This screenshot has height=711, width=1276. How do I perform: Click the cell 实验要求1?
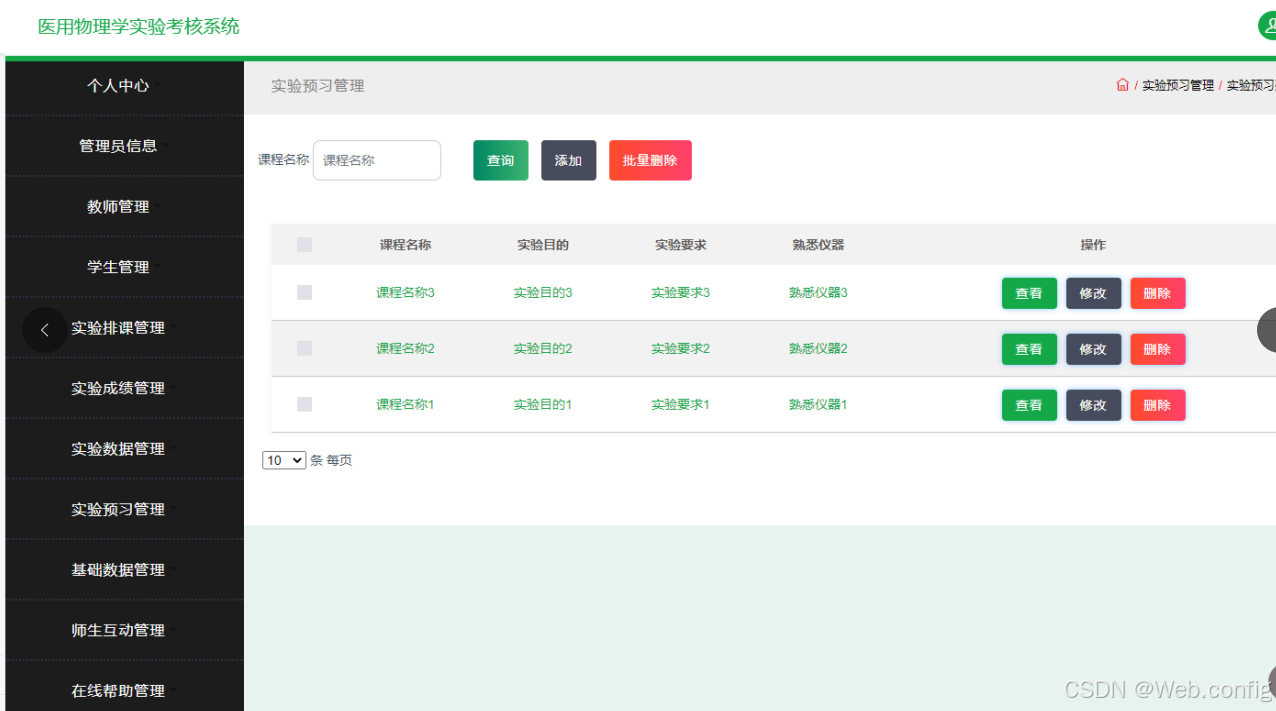click(x=680, y=405)
